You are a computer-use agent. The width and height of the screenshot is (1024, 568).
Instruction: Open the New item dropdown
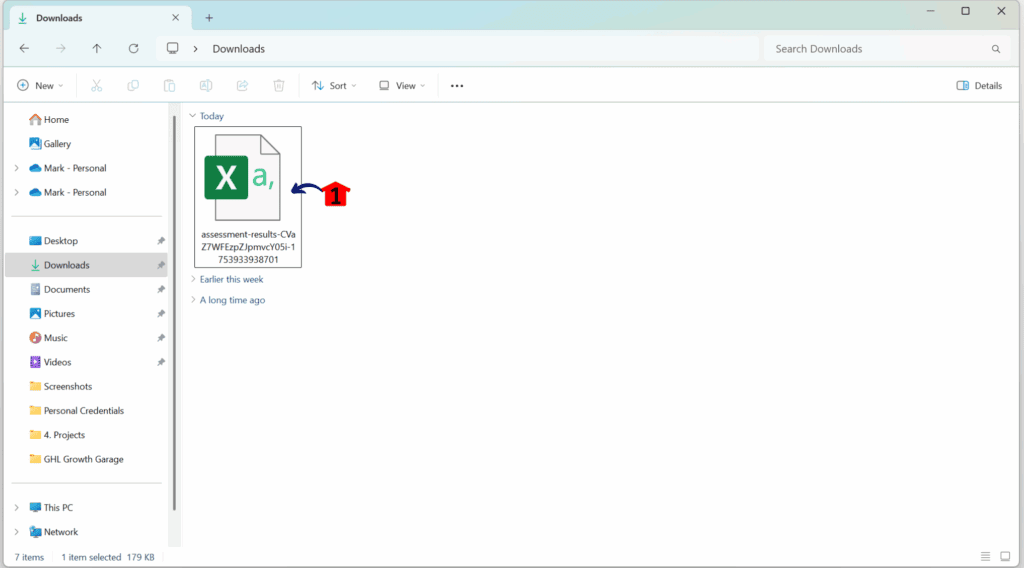tap(40, 86)
